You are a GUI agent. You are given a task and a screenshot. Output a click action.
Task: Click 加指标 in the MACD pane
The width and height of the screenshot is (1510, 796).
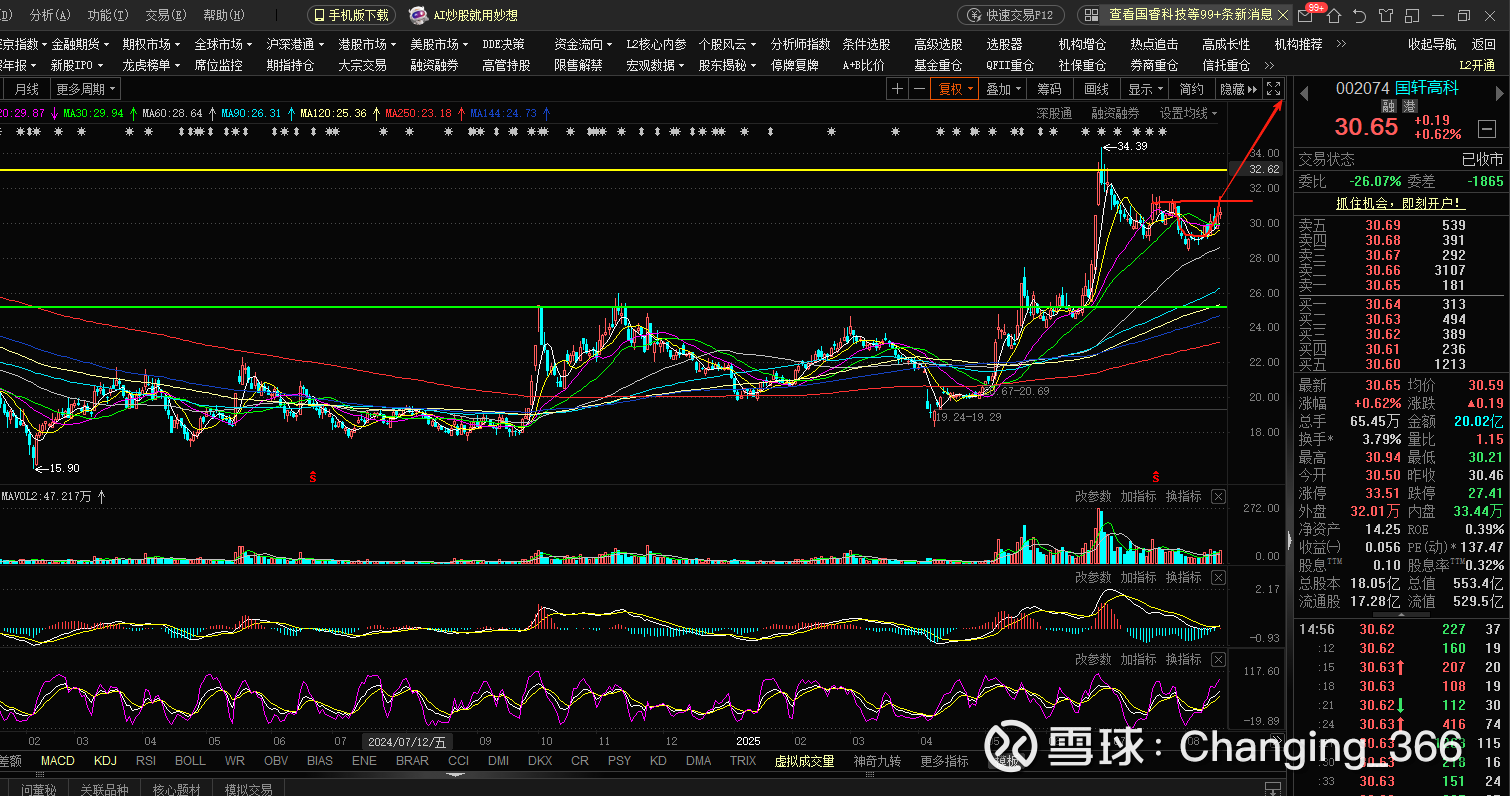click(x=1138, y=577)
